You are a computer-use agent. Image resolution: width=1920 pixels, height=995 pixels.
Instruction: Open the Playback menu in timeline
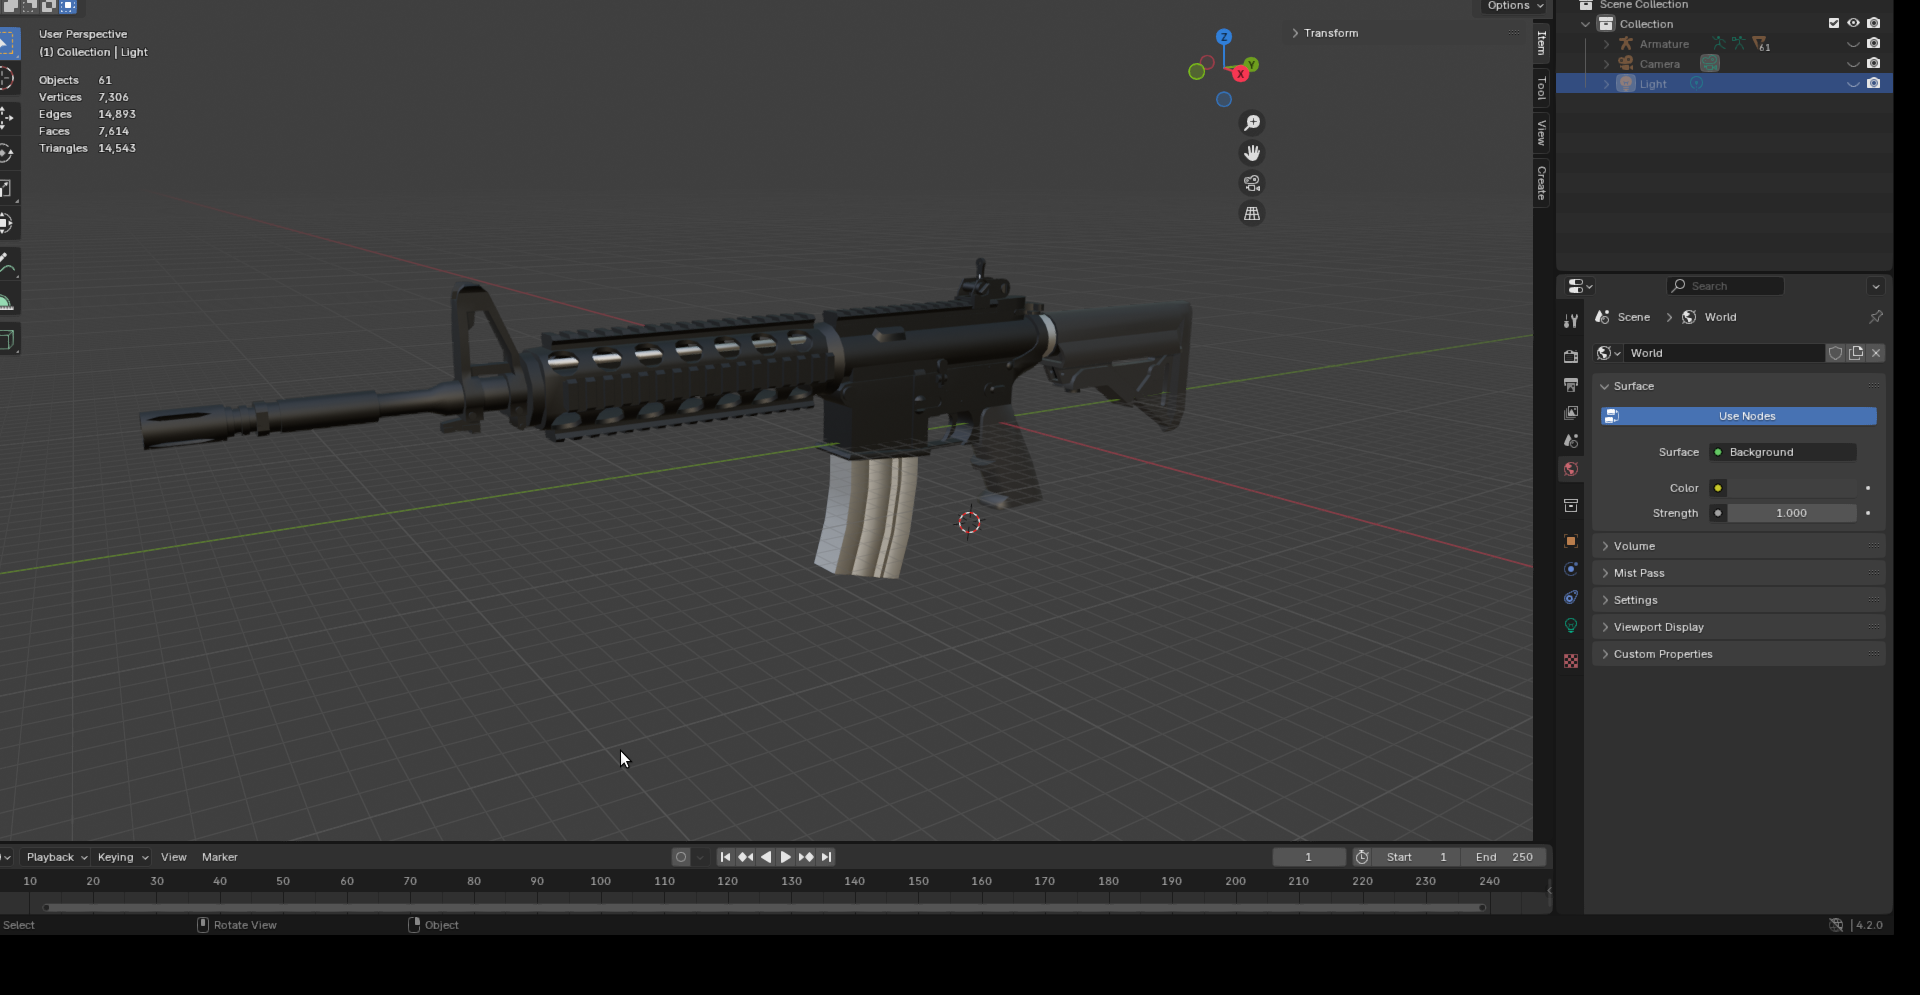coord(56,857)
